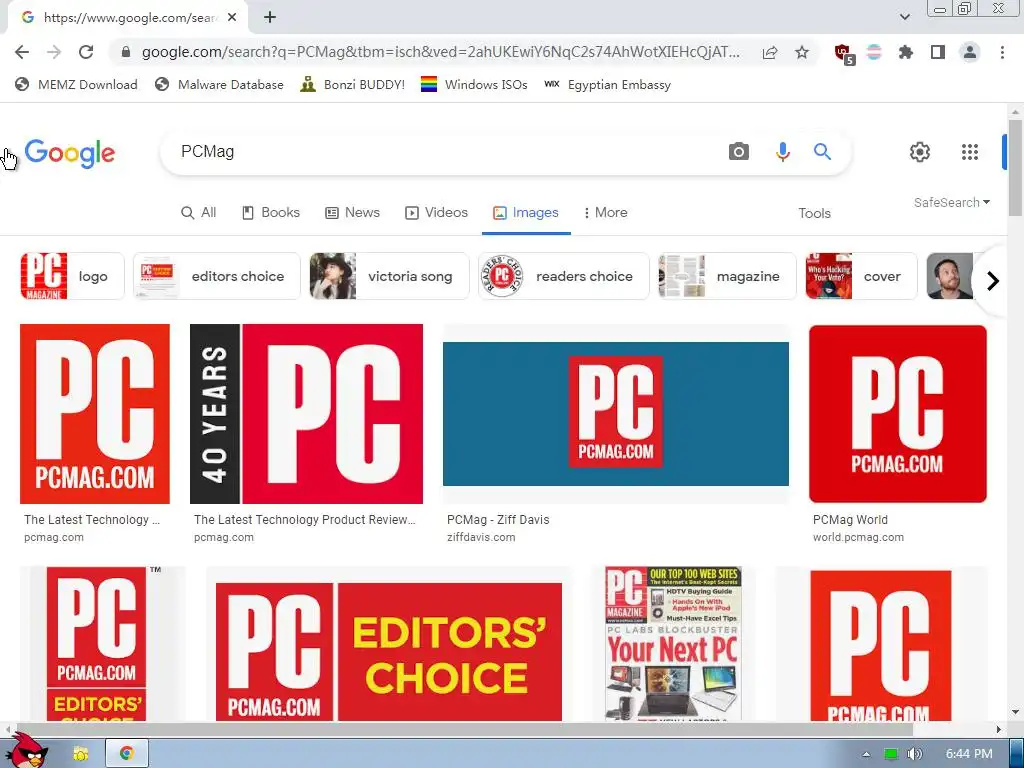Click the 6:44 PM clock
Screen dimensions: 1024x768
(969, 754)
